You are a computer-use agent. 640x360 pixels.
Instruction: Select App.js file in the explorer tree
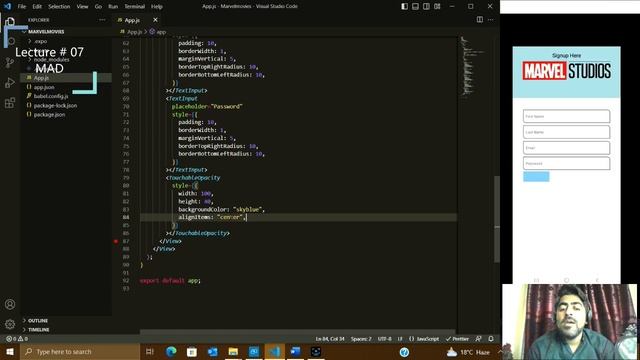pyautogui.click(x=66, y=78)
